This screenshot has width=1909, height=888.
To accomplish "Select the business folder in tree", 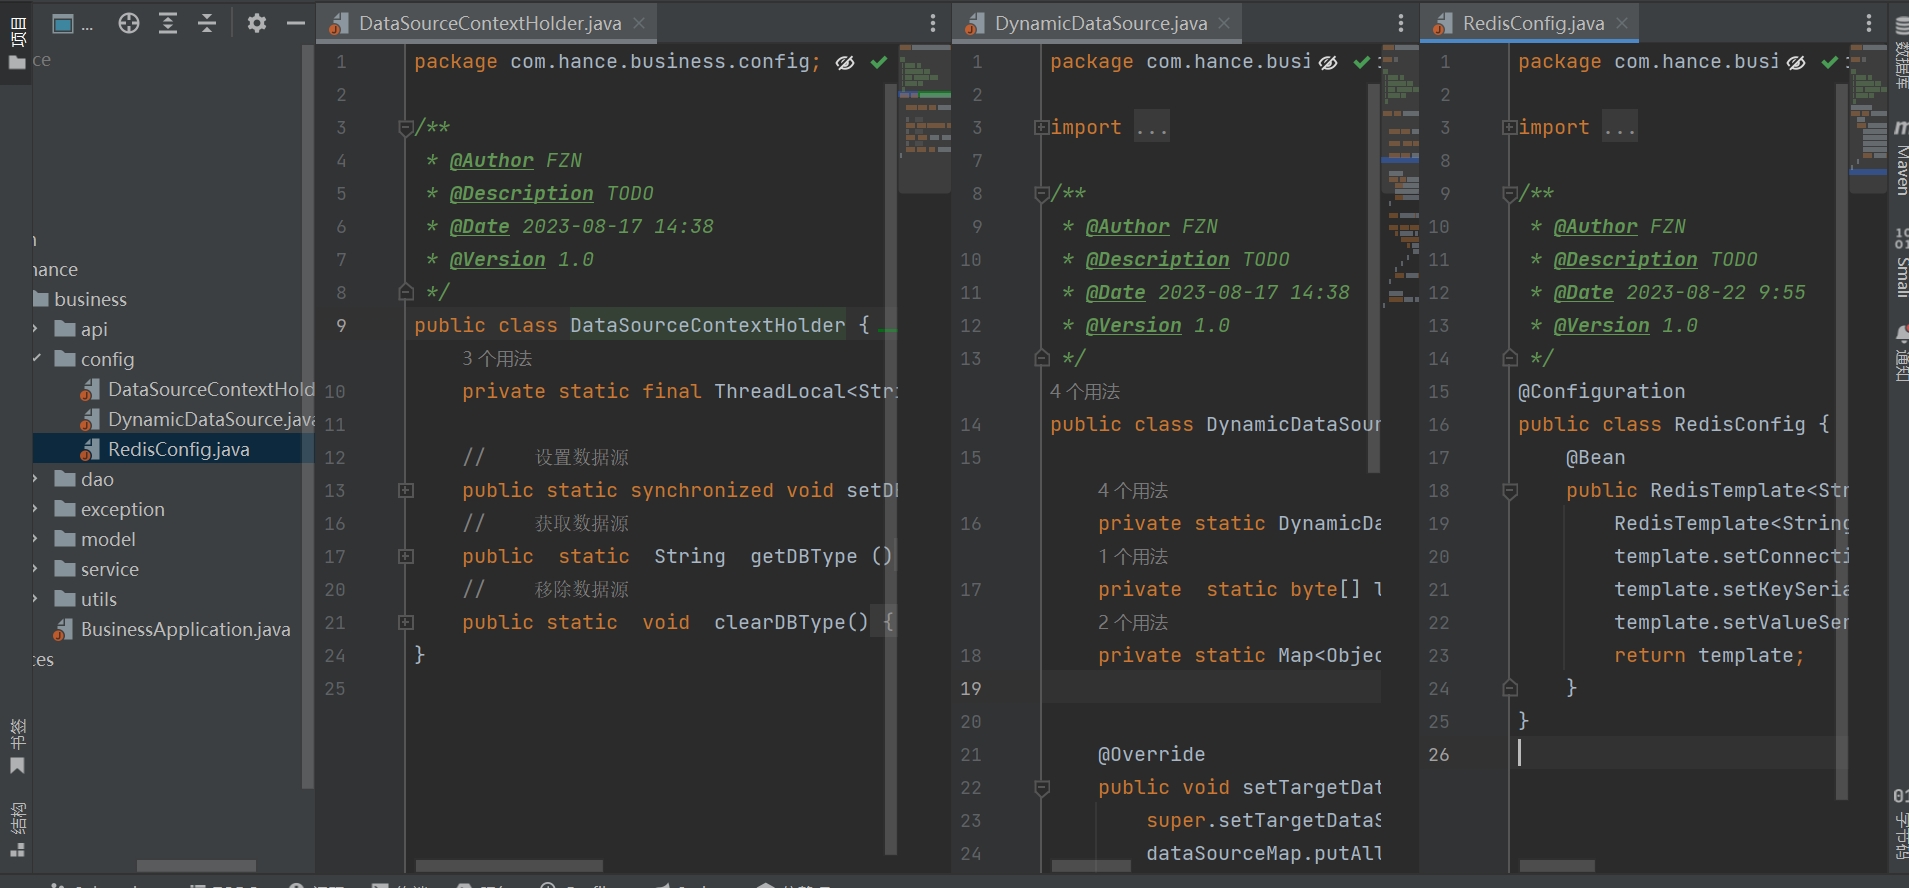I will (x=90, y=299).
